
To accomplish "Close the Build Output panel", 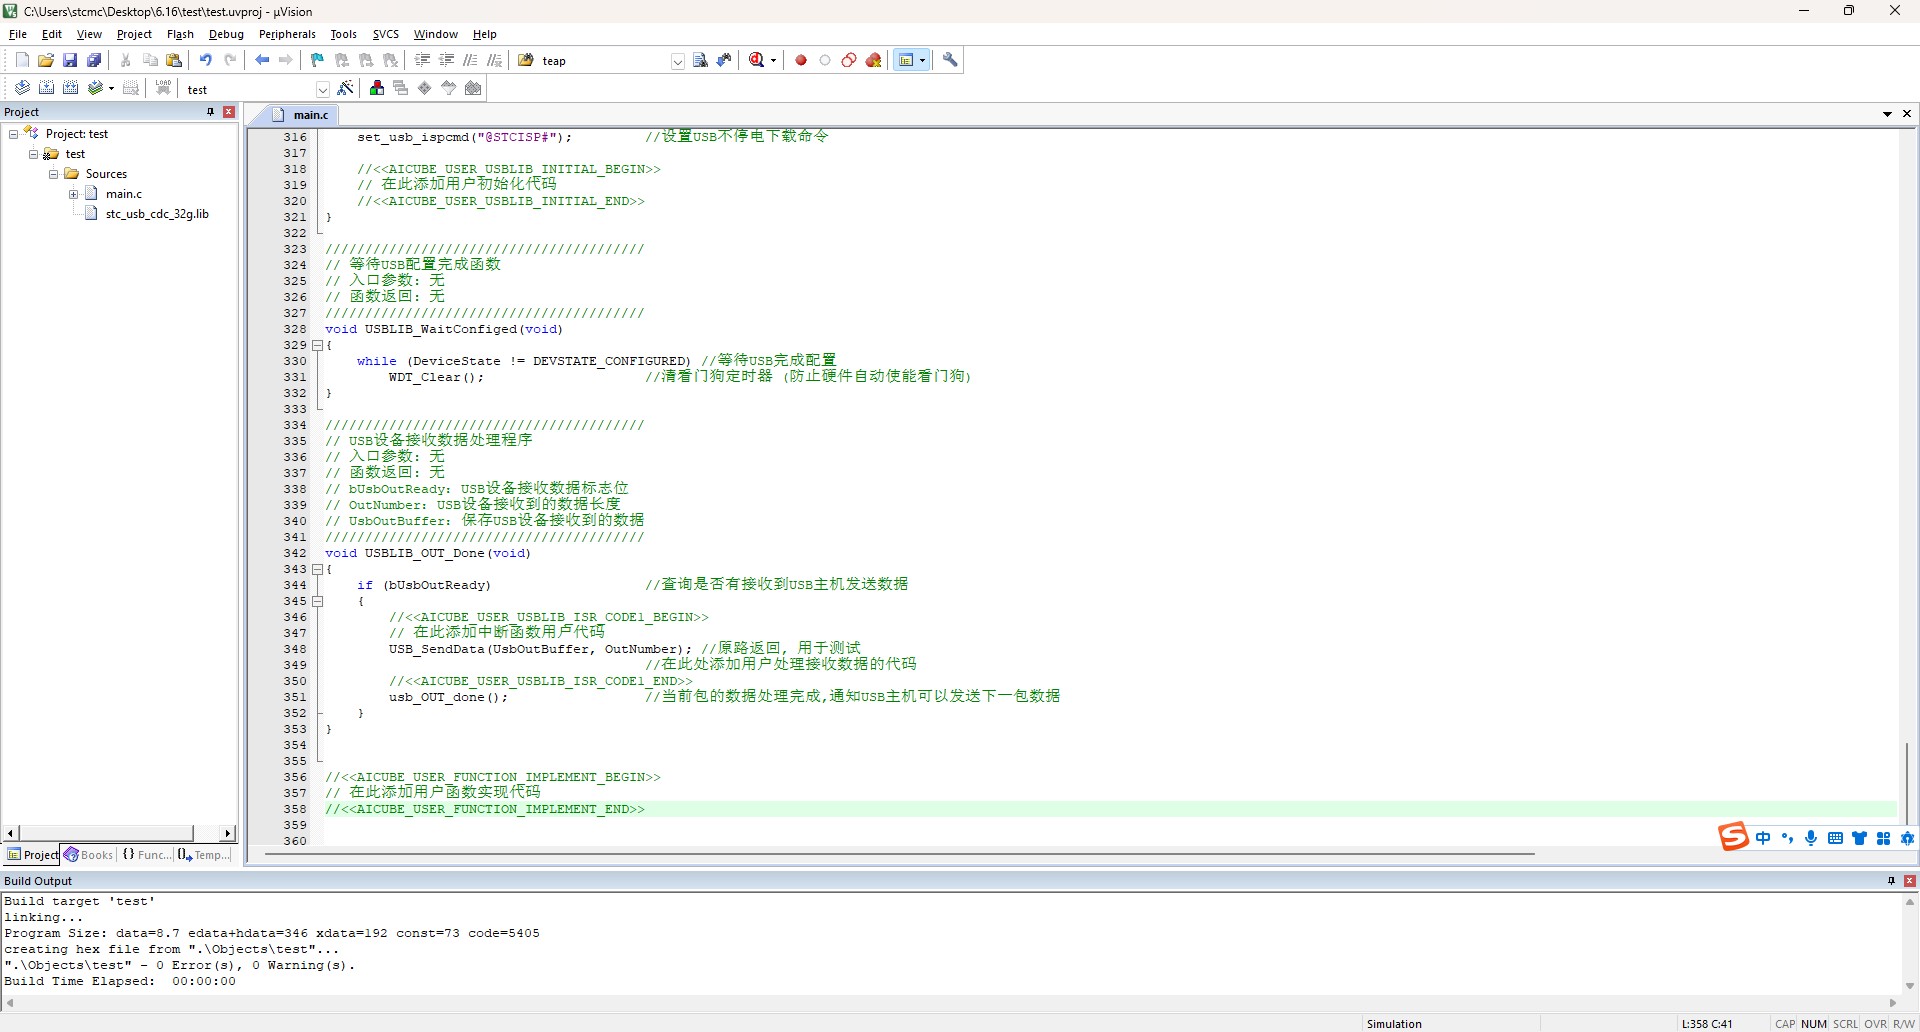I will point(1910,881).
